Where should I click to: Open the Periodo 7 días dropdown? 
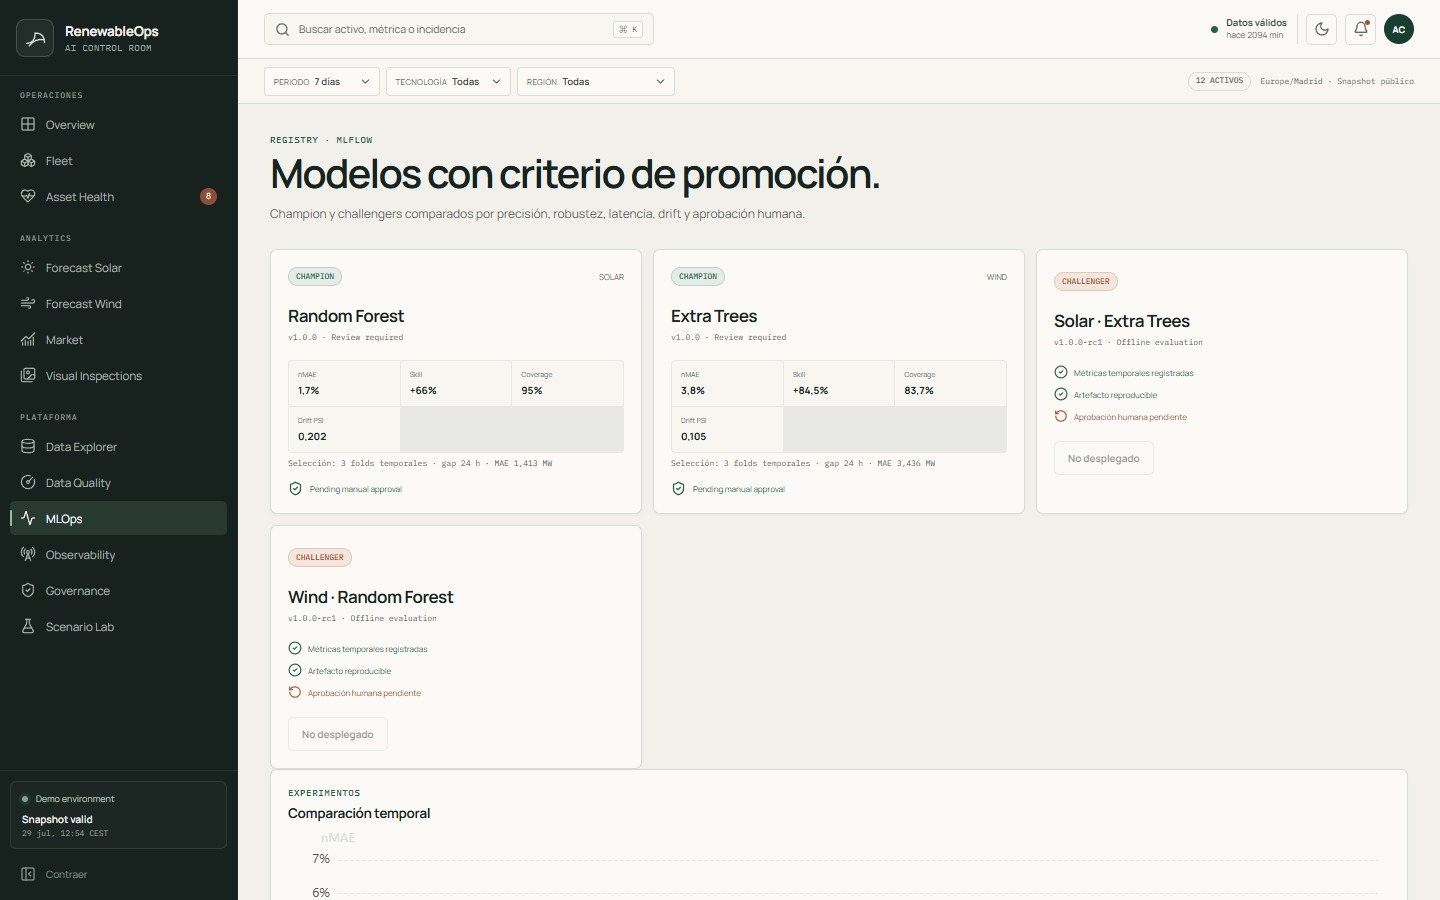pos(322,82)
